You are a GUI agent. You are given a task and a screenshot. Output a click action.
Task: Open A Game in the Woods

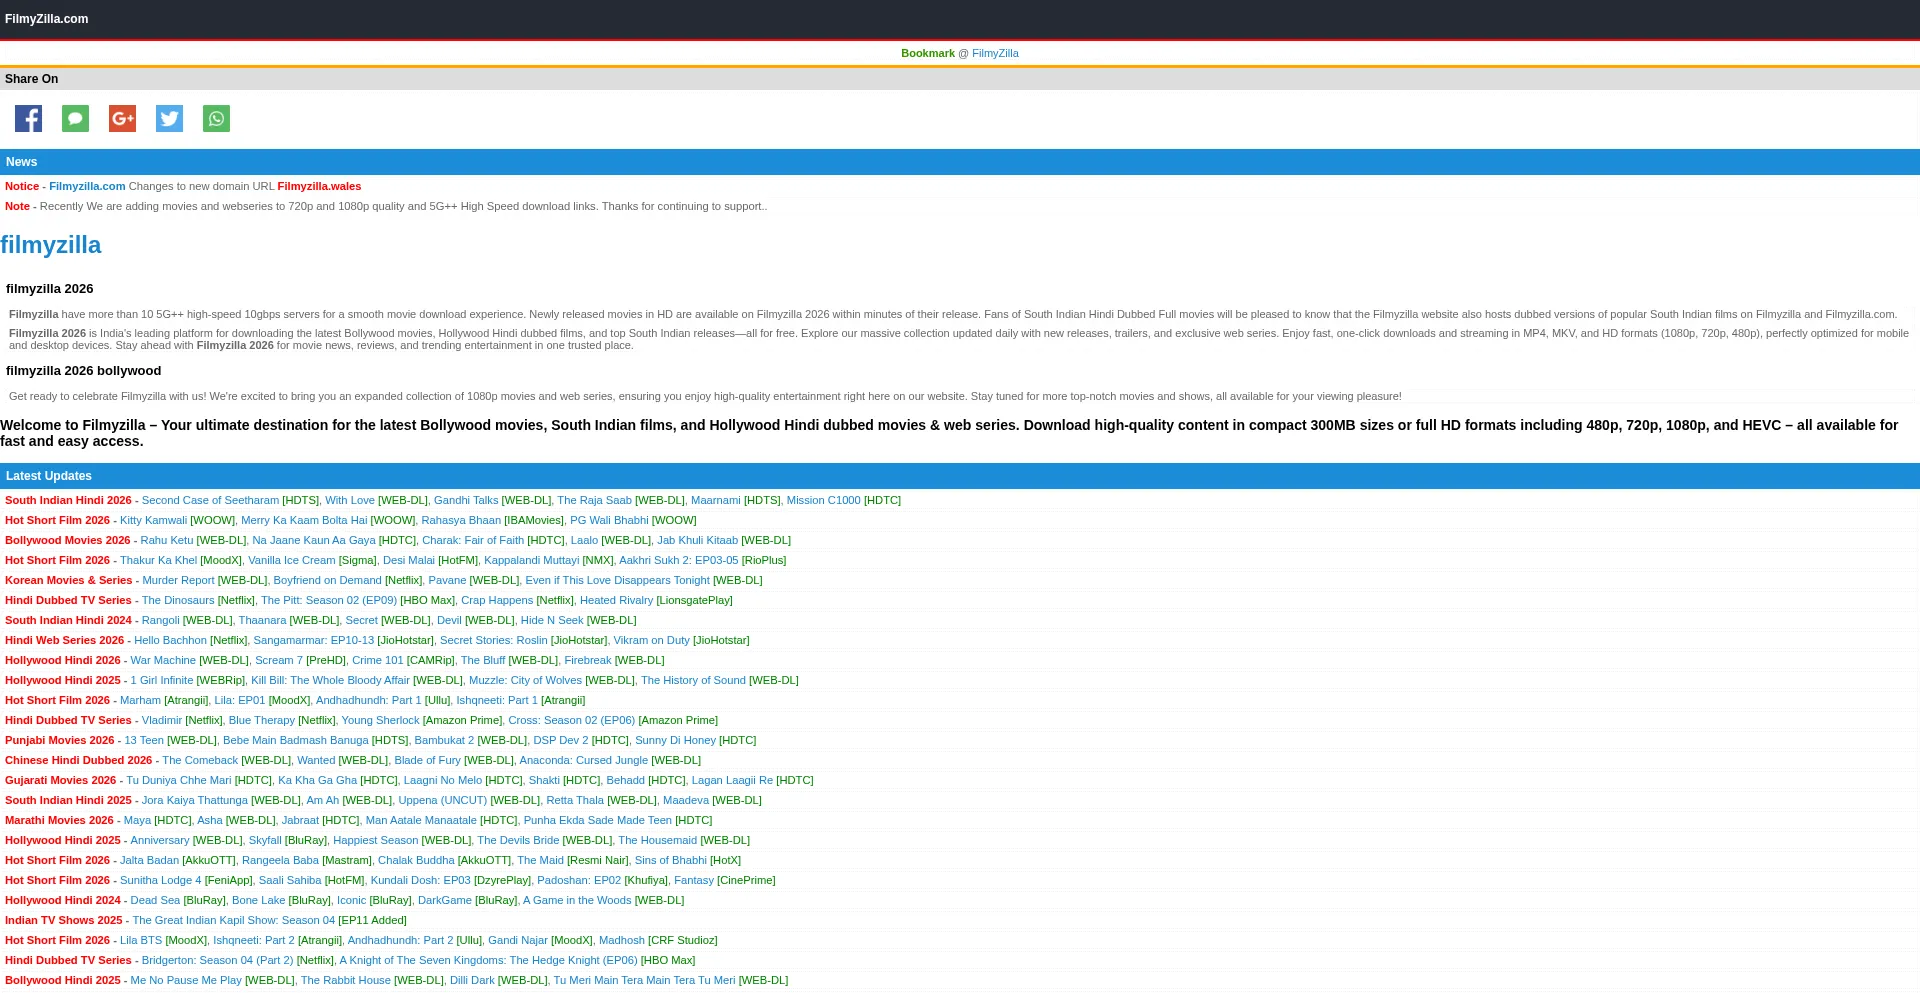click(x=577, y=900)
